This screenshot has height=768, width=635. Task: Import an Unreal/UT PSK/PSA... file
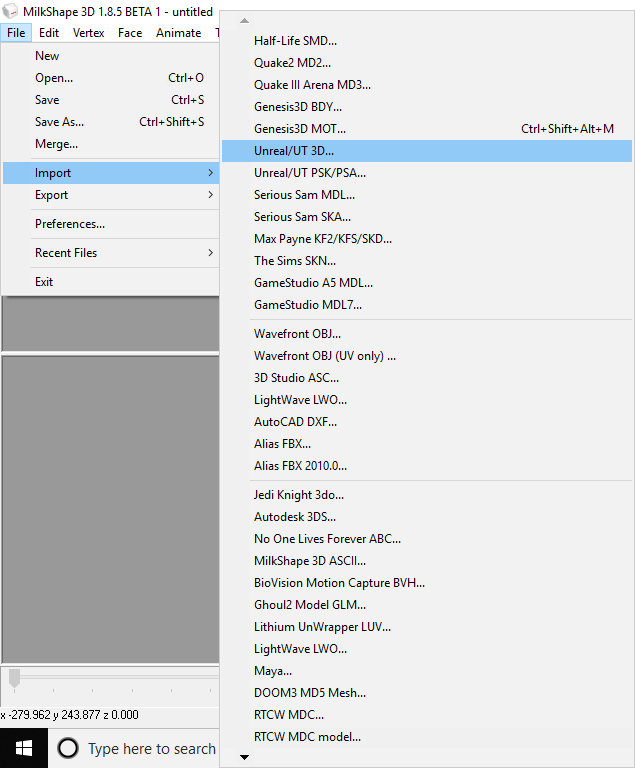[x=427, y=172]
